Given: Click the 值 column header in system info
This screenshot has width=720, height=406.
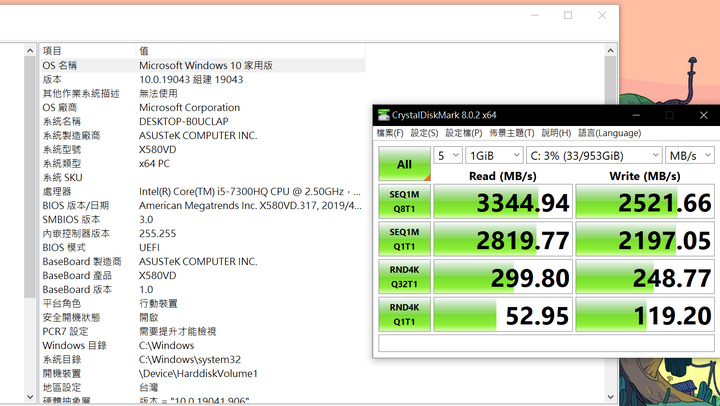Looking at the screenshot, I should tap(251, 51).
